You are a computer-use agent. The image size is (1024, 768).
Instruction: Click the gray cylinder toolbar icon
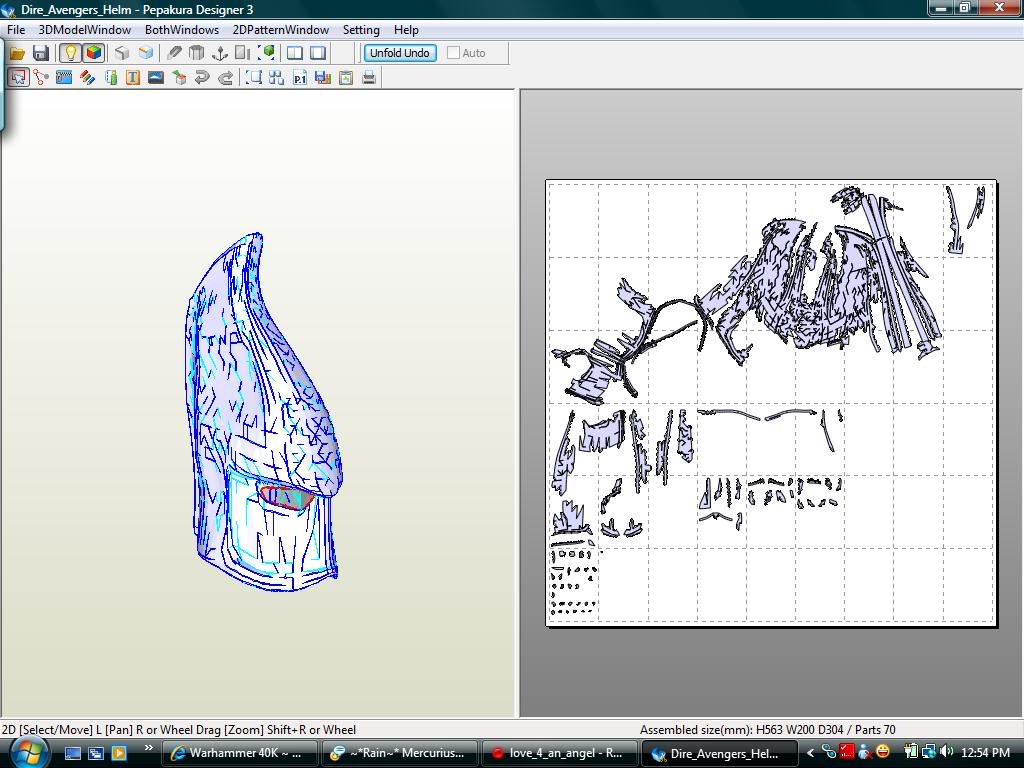click(196, 53)
